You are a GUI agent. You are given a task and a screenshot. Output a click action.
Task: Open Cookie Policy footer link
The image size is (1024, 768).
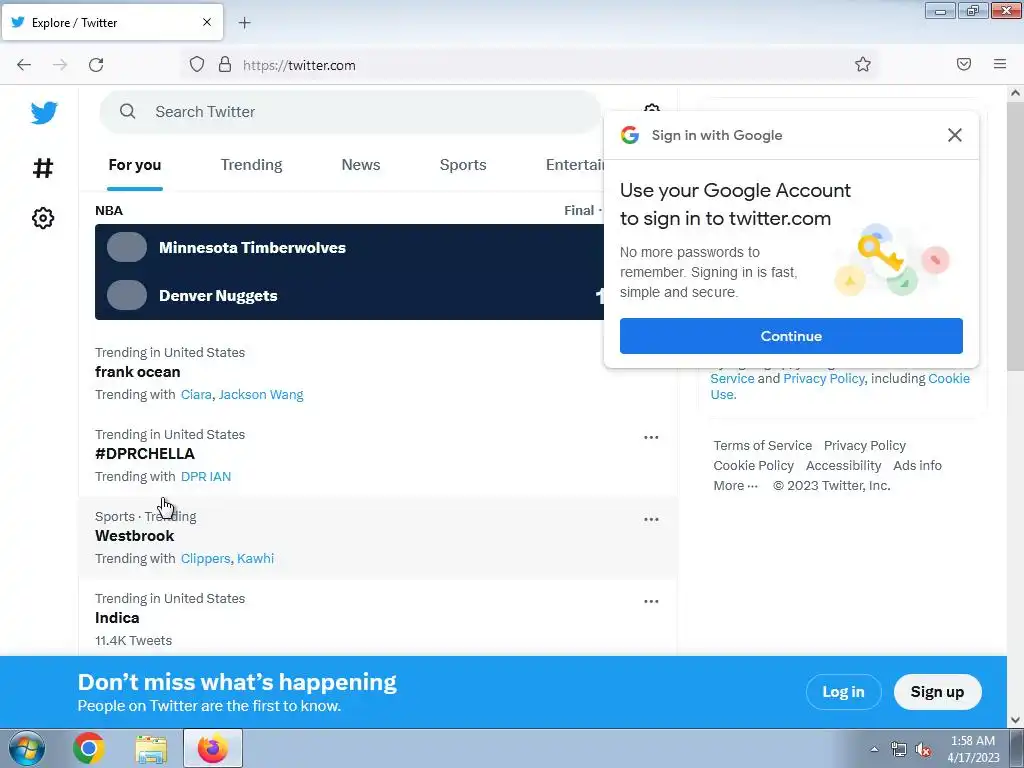point(753,466)
